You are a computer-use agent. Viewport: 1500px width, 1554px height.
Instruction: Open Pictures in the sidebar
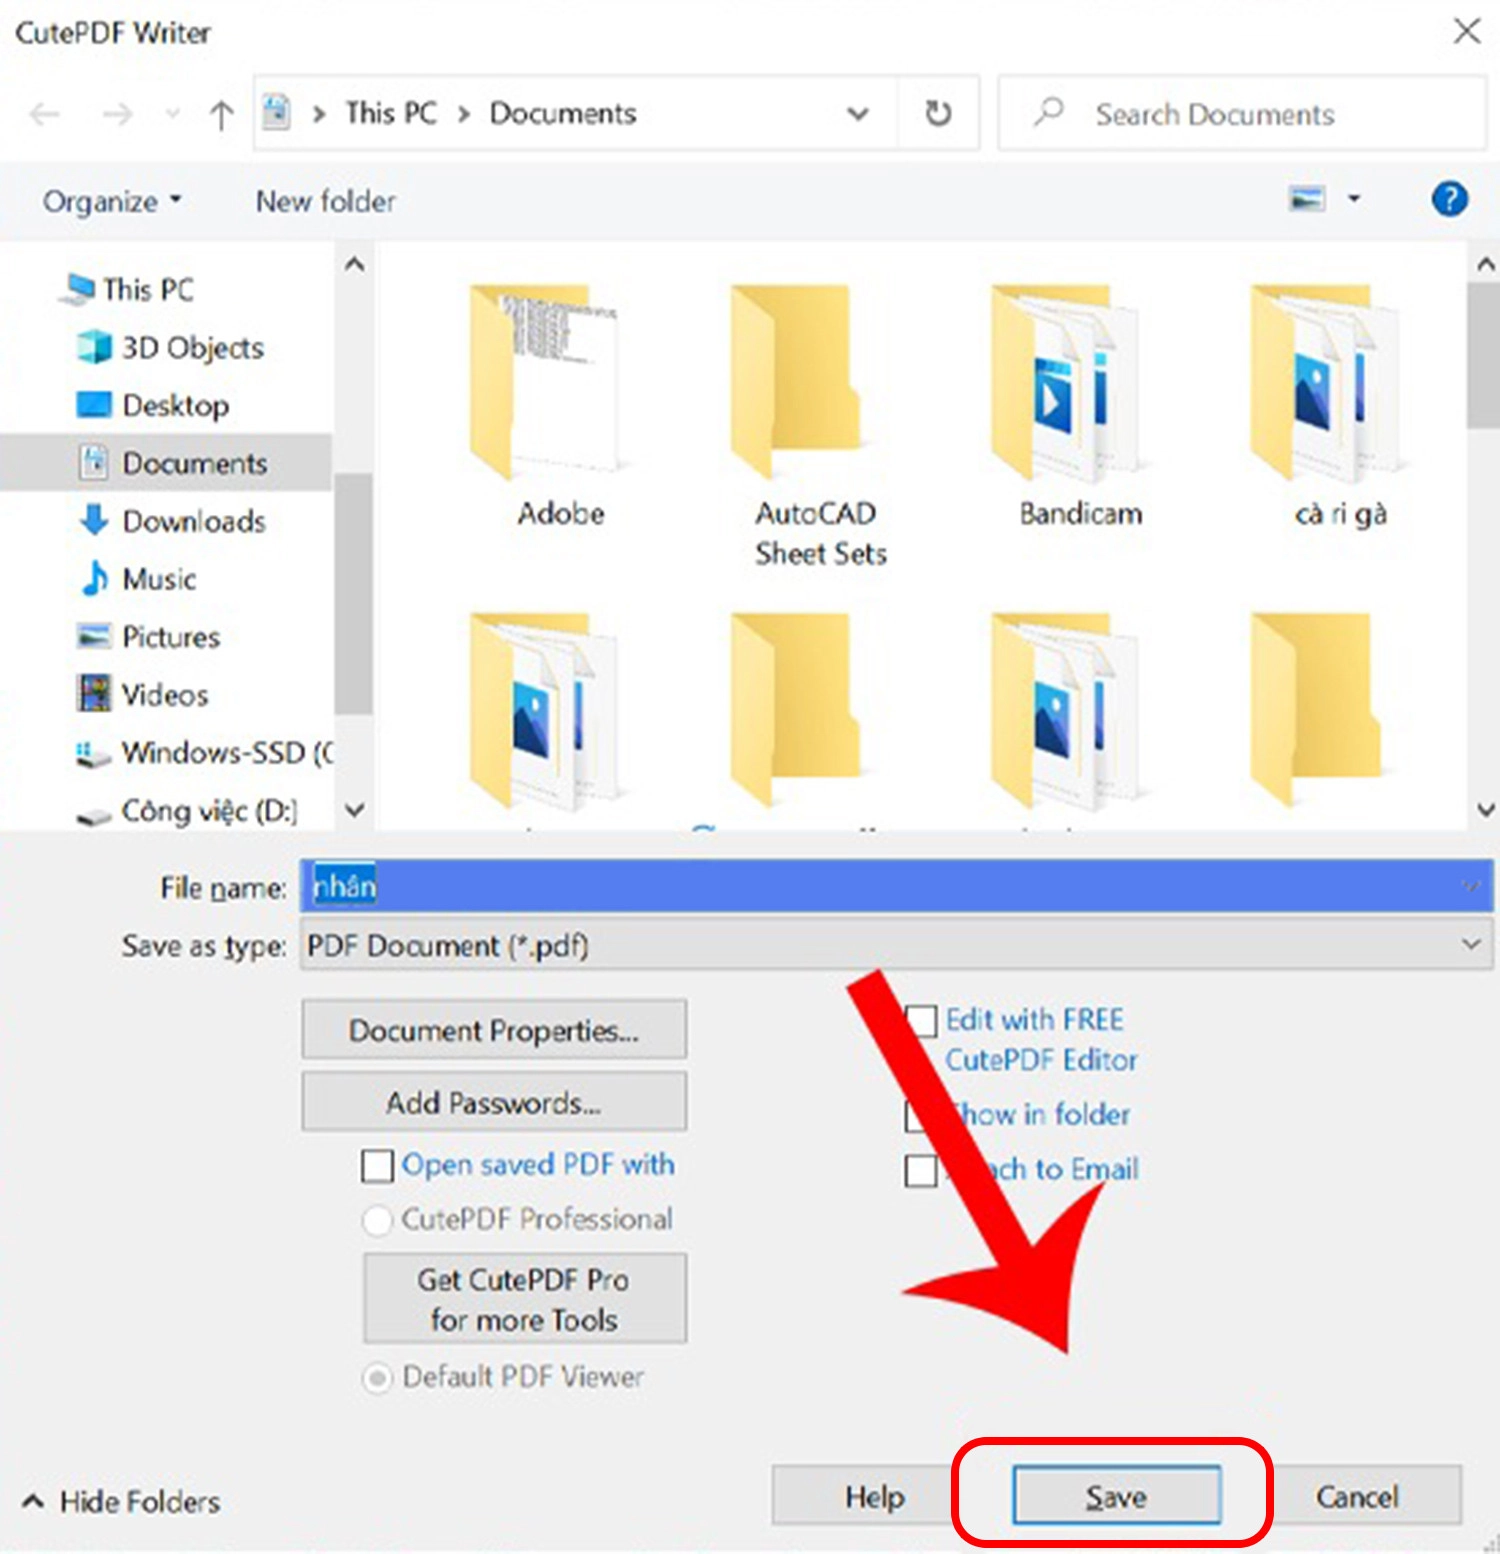149,636
